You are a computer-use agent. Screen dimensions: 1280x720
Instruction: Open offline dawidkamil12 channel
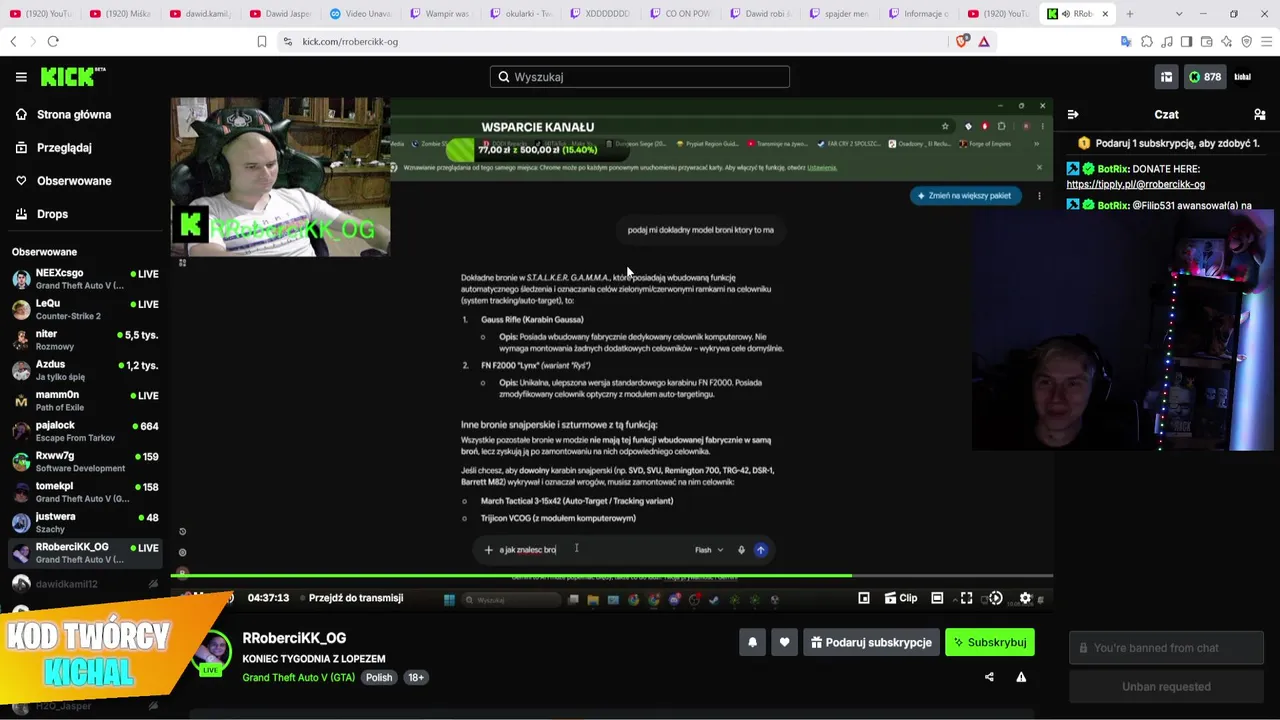[x=85, y=584]
